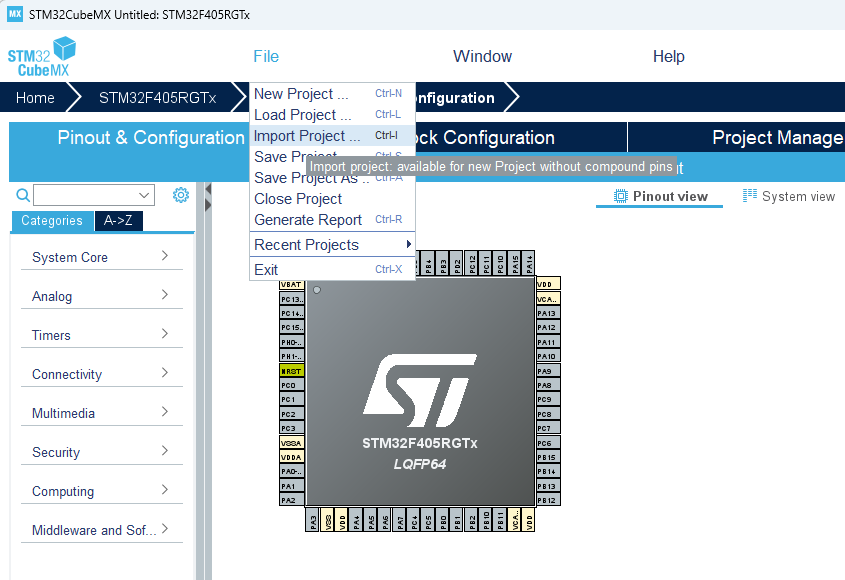Select pin PC6 on the chip
This screenshot has width=845, height=580.
548,443
